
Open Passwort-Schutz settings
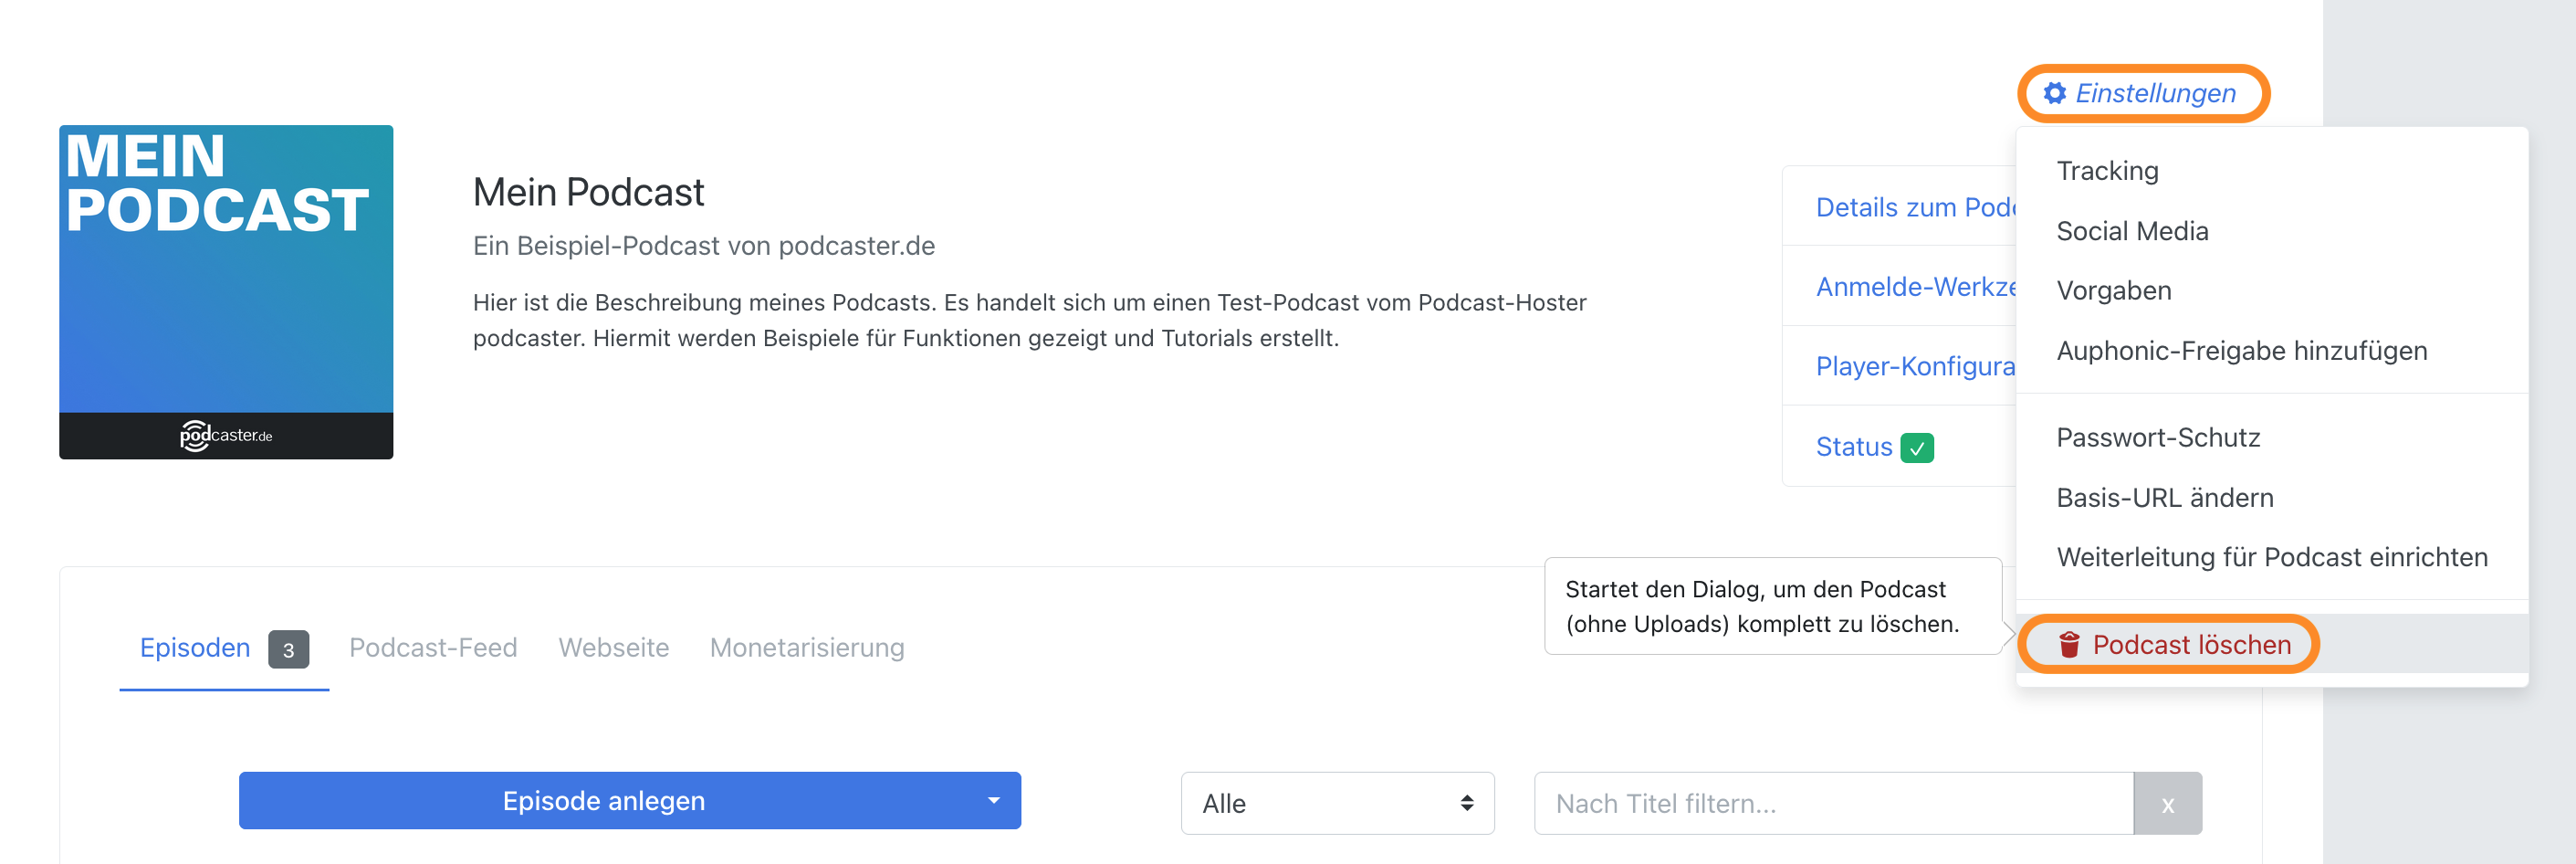(2158, 438)
